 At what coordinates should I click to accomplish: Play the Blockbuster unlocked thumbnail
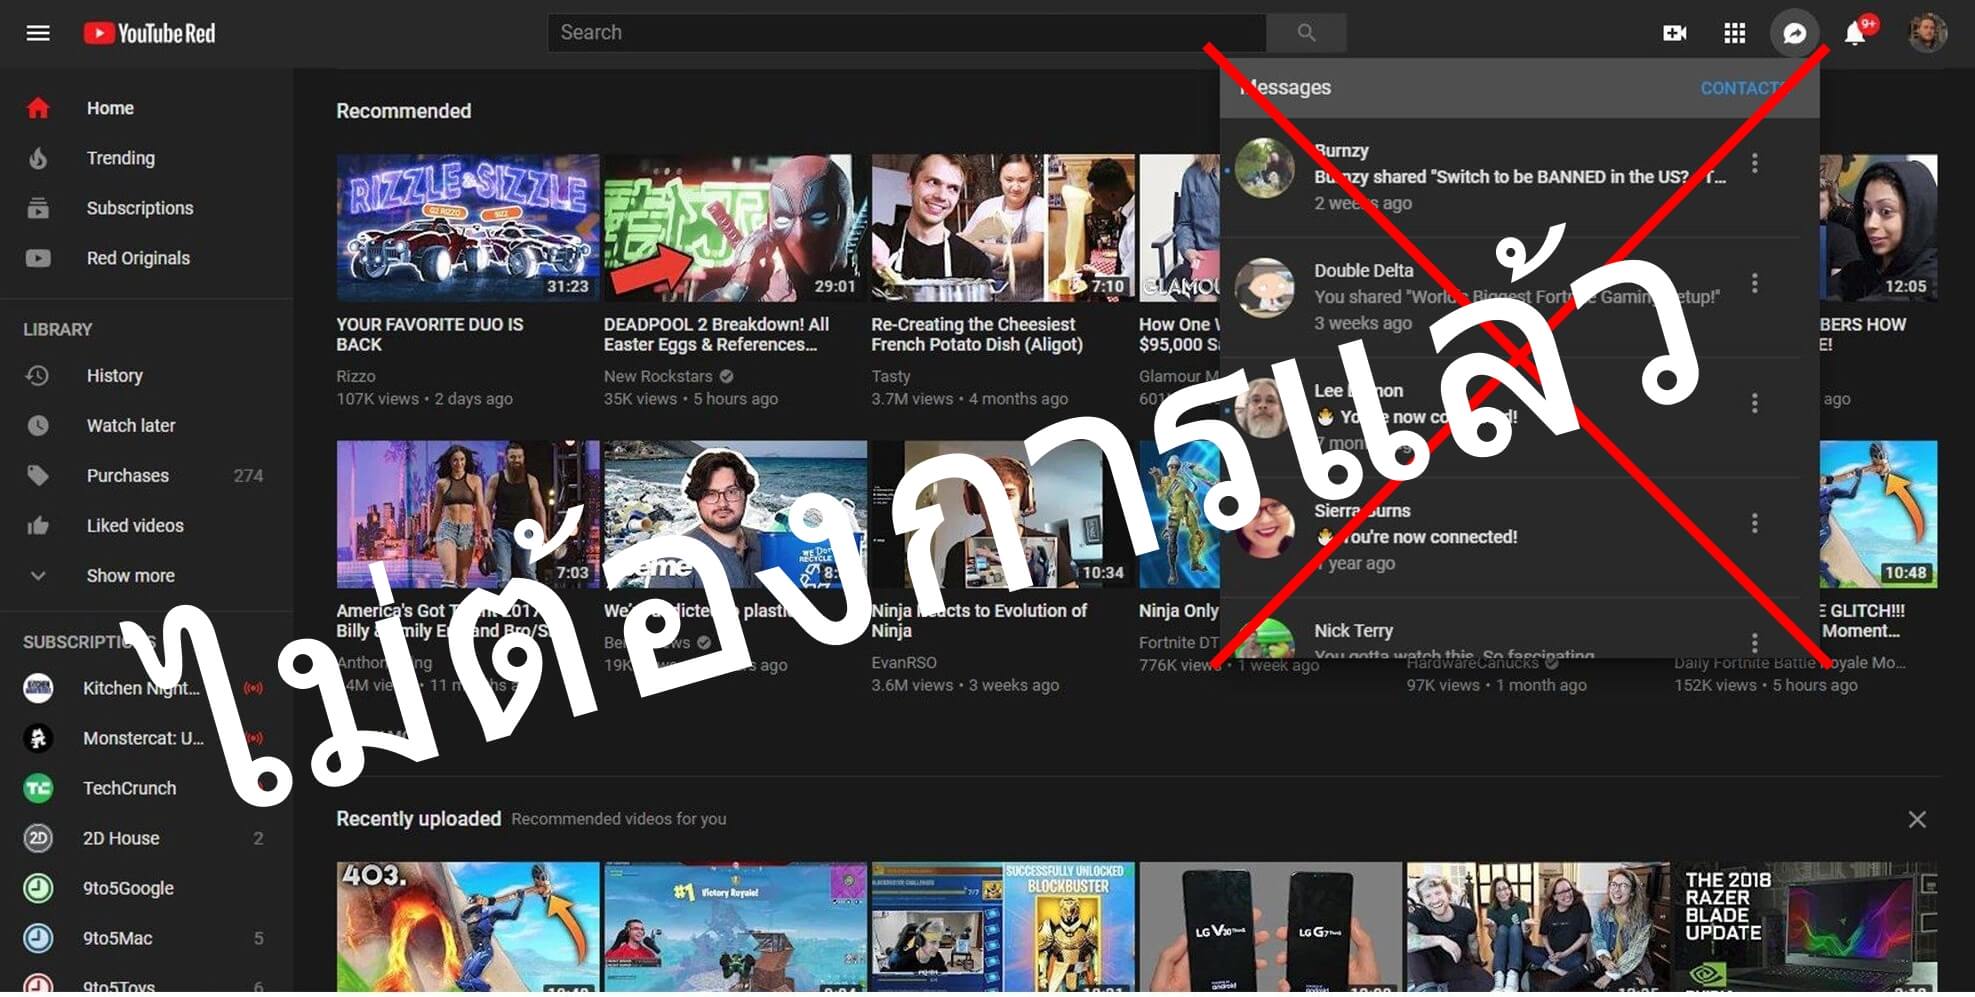[1003, 927]
